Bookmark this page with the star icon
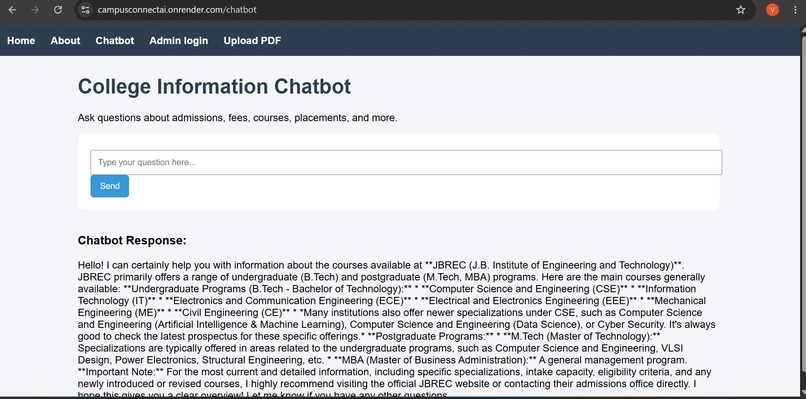This screenshot has height=399, width=806. pos(741,10)
